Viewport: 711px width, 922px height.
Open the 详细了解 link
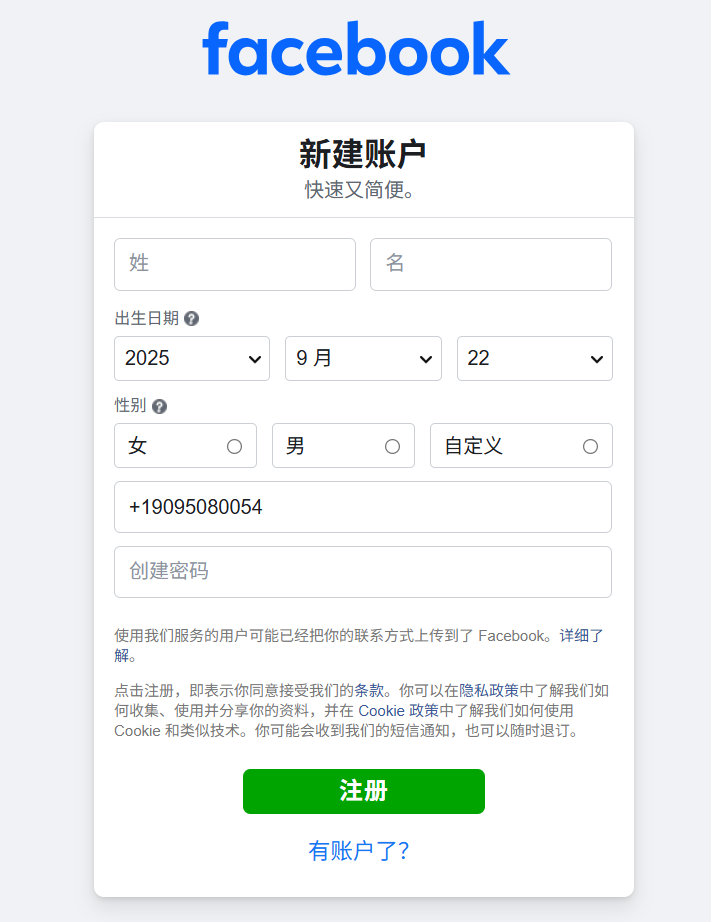(581, 636)
